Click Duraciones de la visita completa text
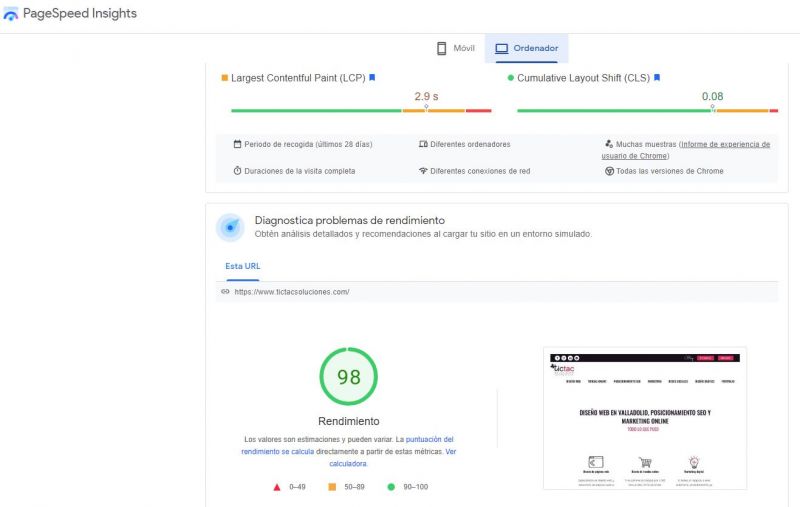 click(299, 171)
